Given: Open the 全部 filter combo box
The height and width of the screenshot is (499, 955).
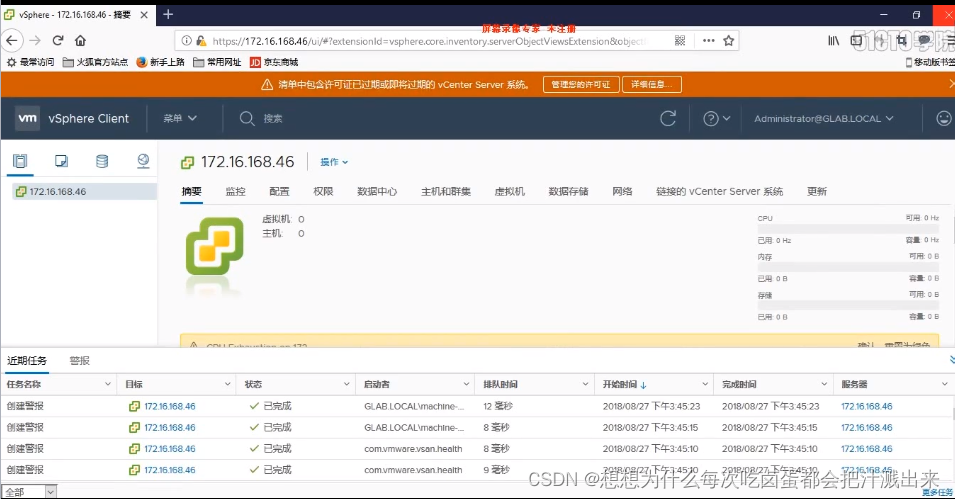Looking at the screenshot, I should pyautogui.click(x=29, y=491).
